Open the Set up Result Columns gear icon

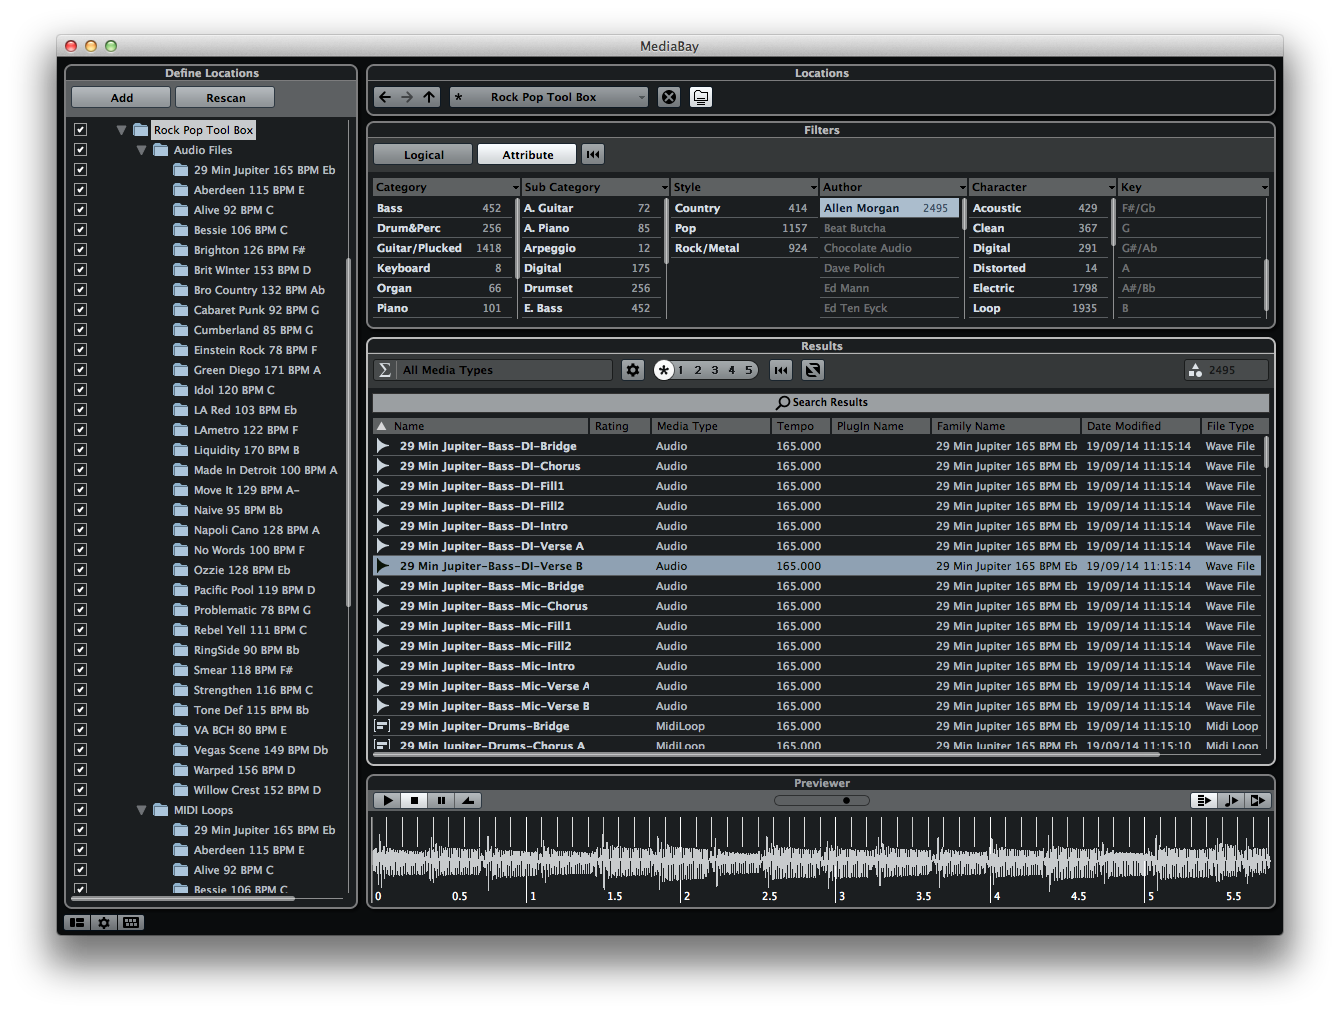(x=632, y=370)
